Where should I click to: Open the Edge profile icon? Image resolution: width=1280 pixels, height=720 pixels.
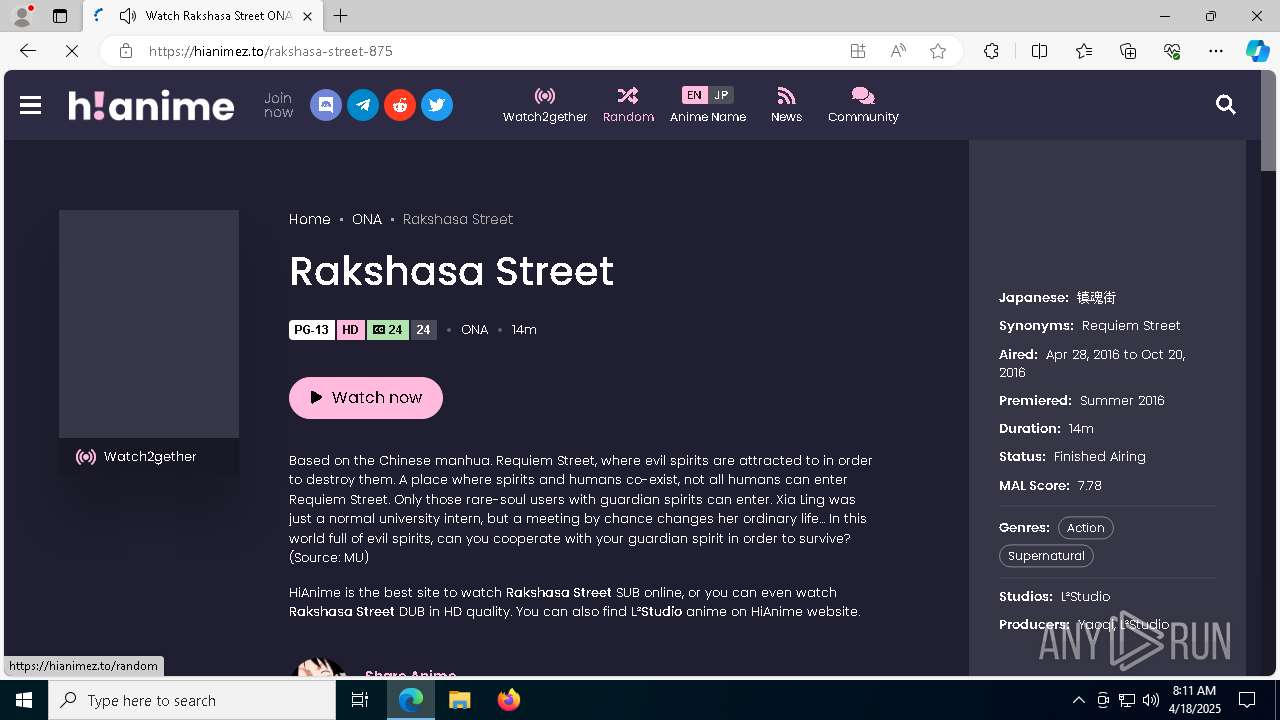pos(22,16)
